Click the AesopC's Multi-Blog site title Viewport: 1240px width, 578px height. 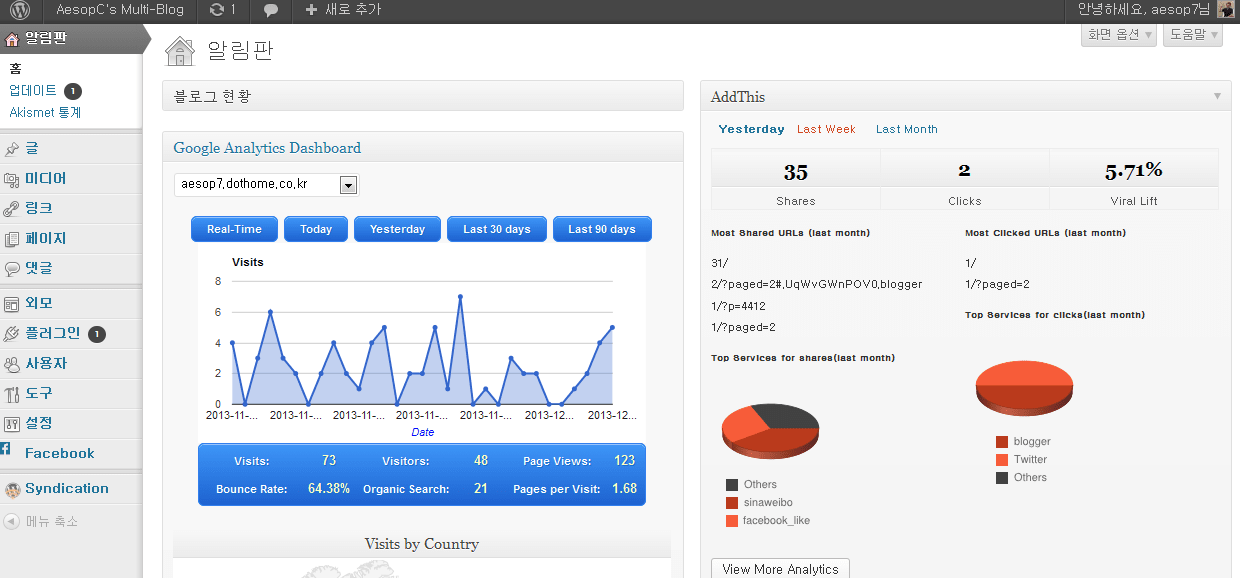(x=122, y=10)
